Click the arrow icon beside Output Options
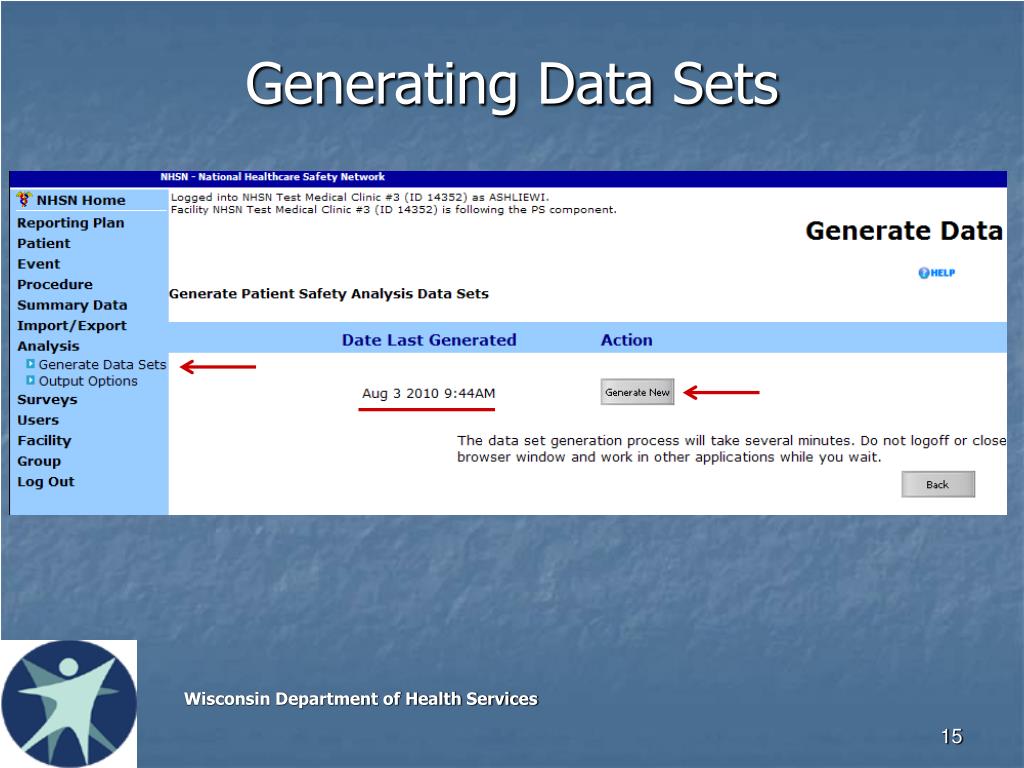The height and width of the screenshot is (768, 1024). 30,380
